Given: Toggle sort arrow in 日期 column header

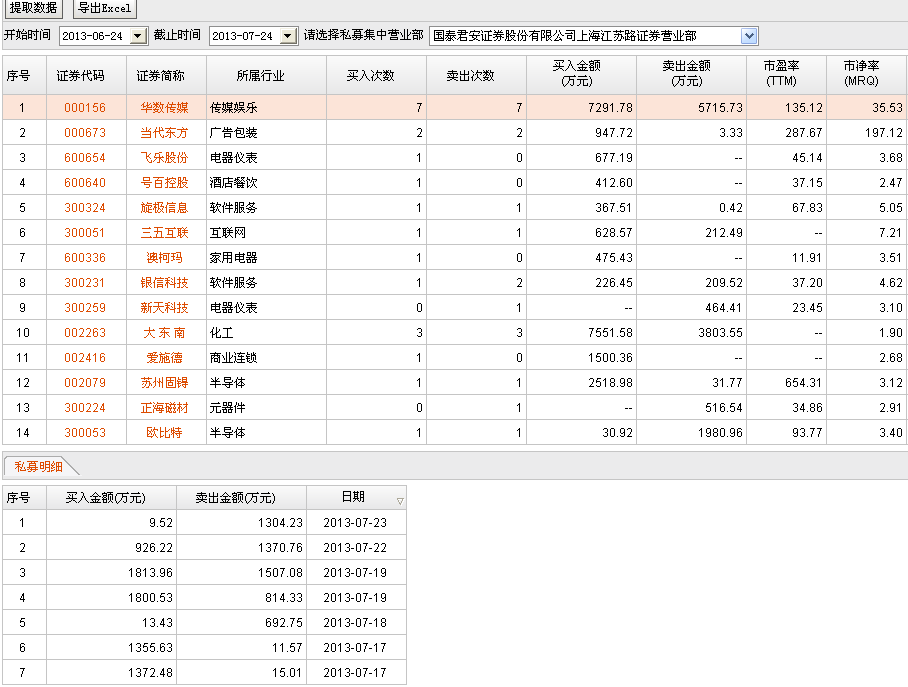Looking at the screenshot, I should (400, 501).
